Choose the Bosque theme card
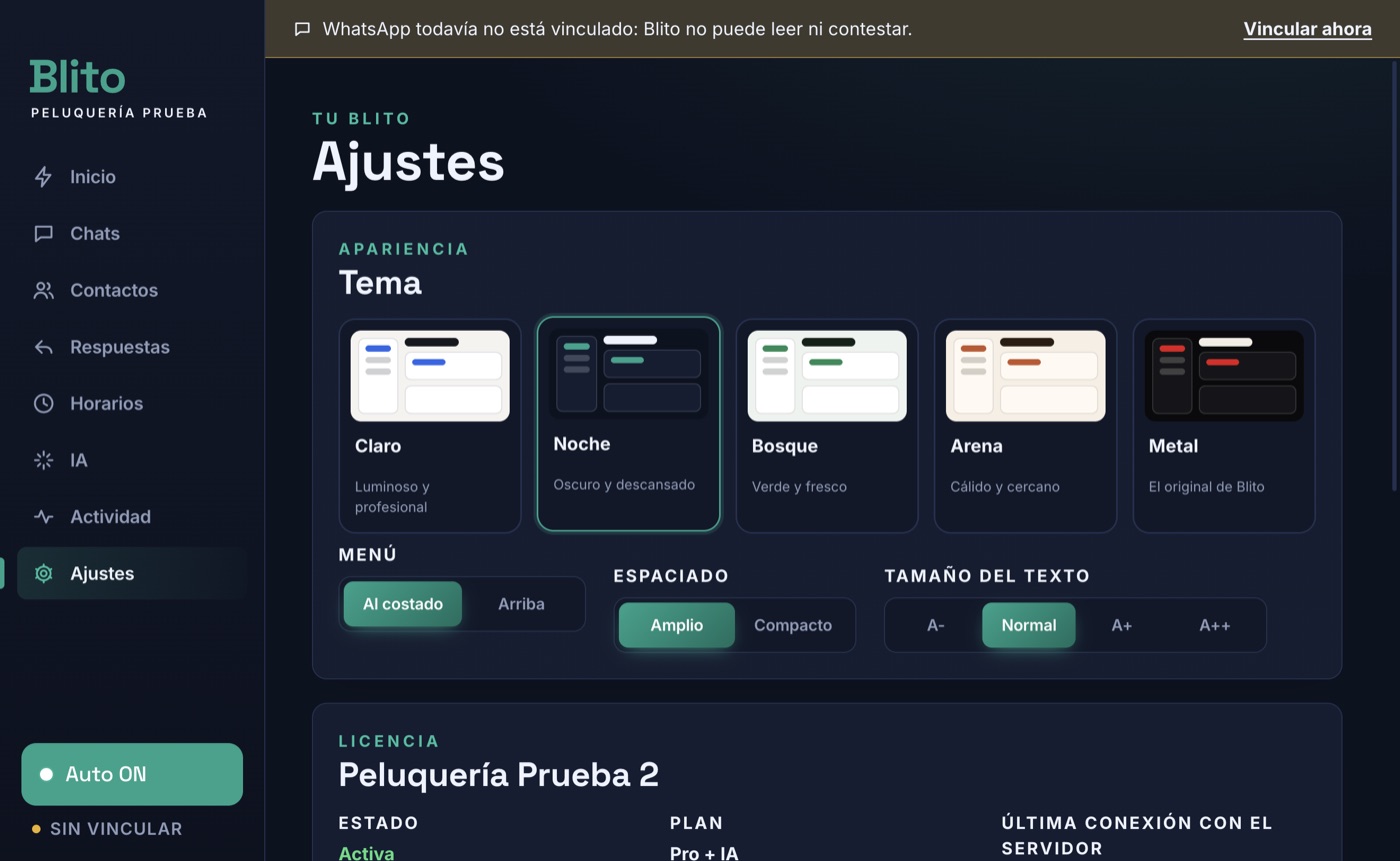 (827, 426)
